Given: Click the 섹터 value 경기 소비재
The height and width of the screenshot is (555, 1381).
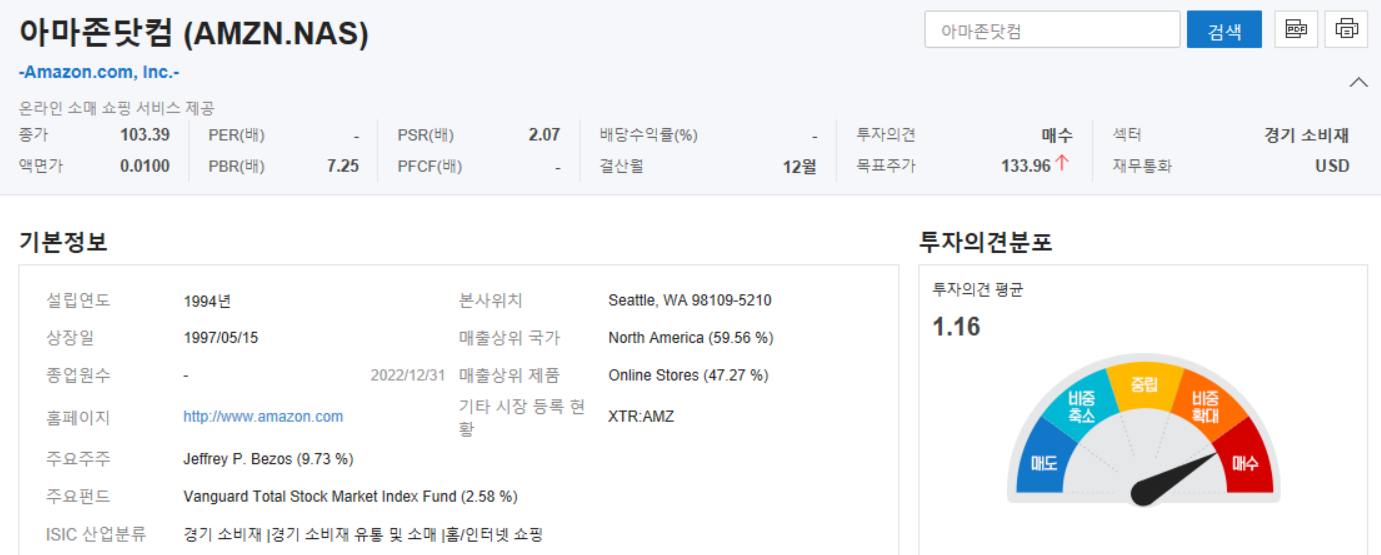Looking at the screenshot, I should pyautogui.click(x=1307, y=135).
